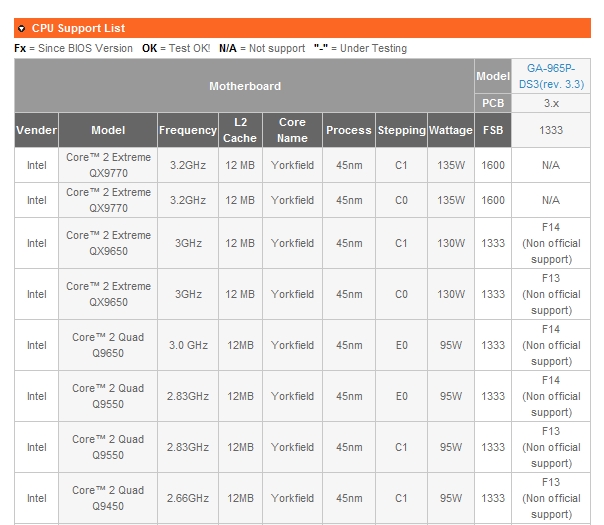The width and height of the screenshot is (604, 525).
Task: Click the Vender column header
Action: tap(37, 130)
